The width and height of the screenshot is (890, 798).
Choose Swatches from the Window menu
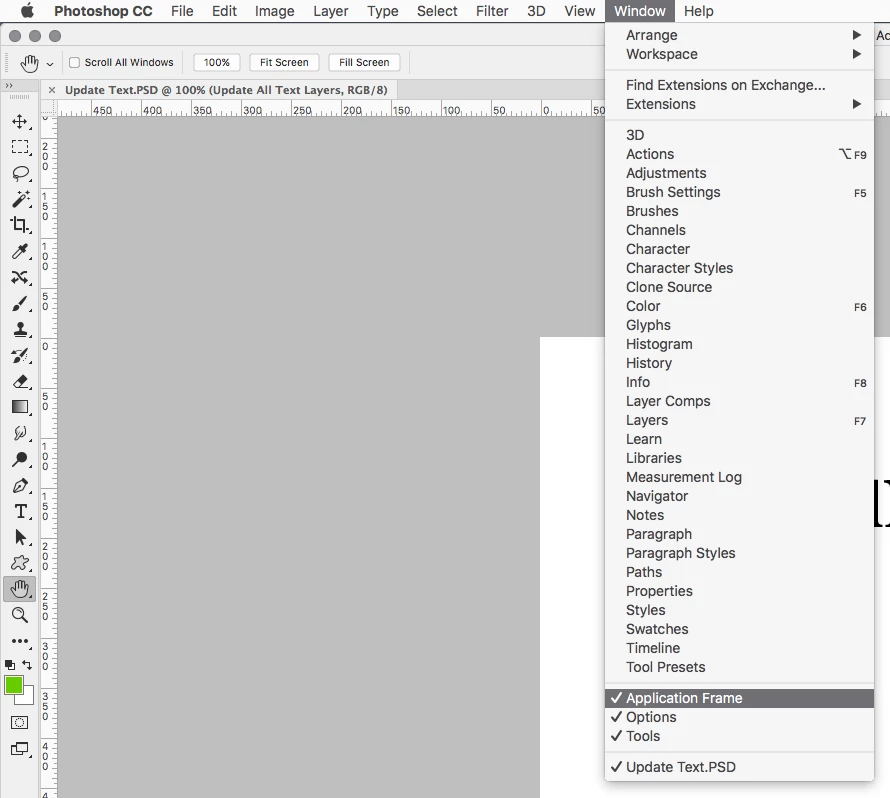click(x=739, y=629)
